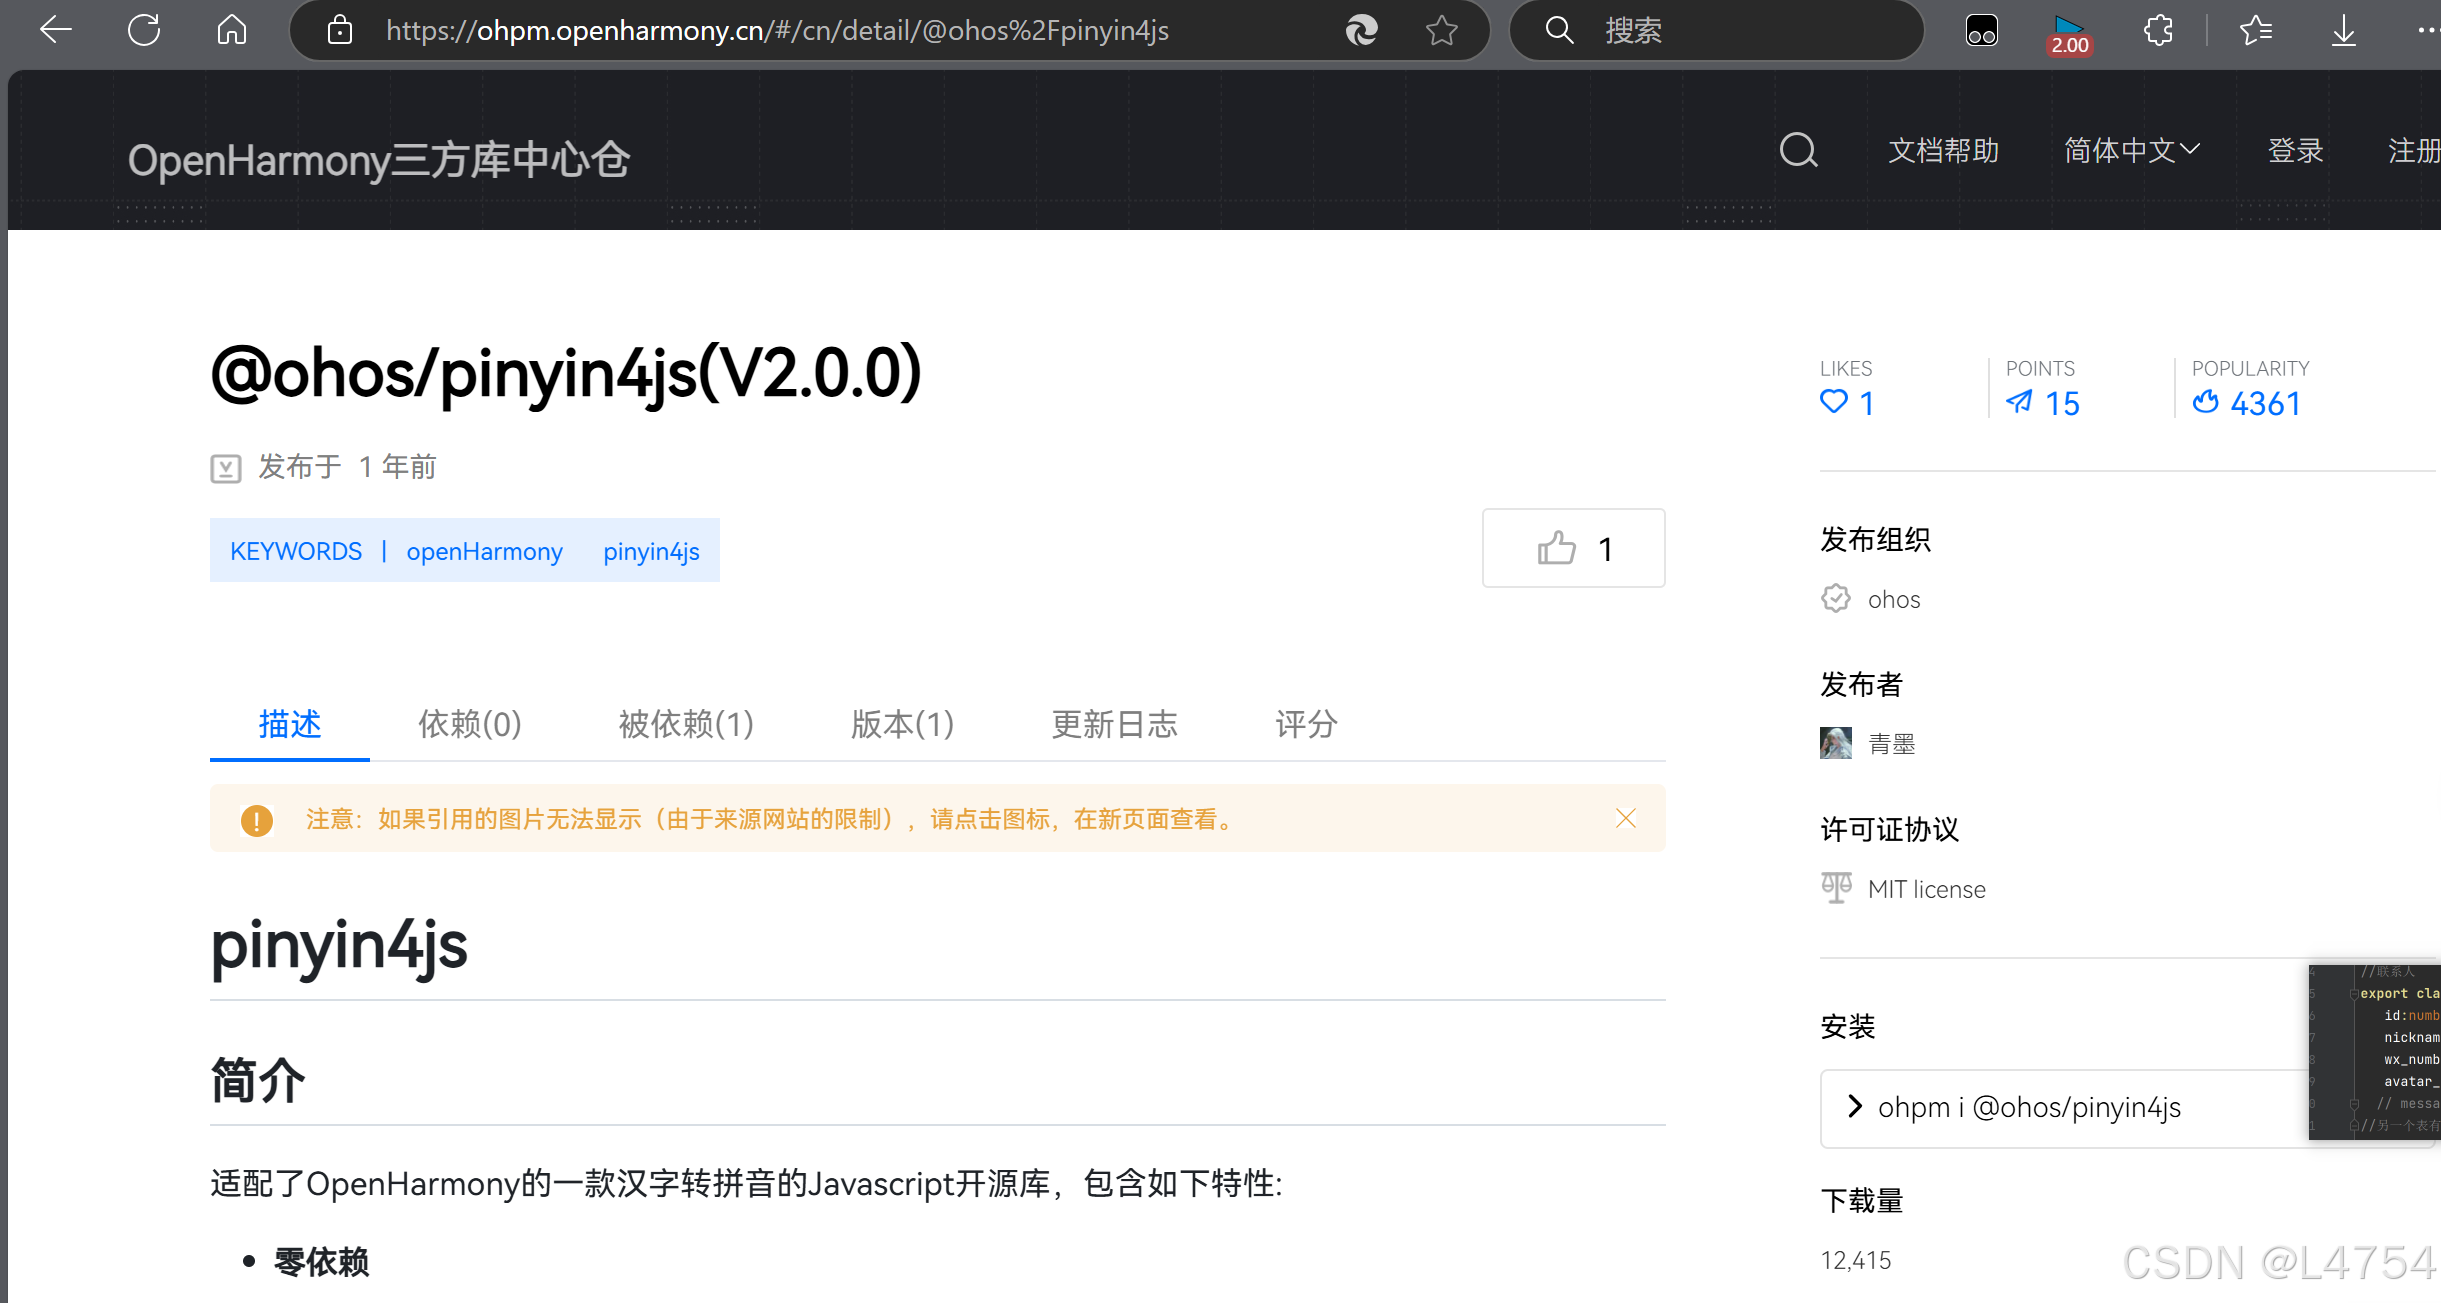The width and height of the screenshot is (2441, 1303).
Task: Click the verified badge next to ohos
Action: [1835, 598]
